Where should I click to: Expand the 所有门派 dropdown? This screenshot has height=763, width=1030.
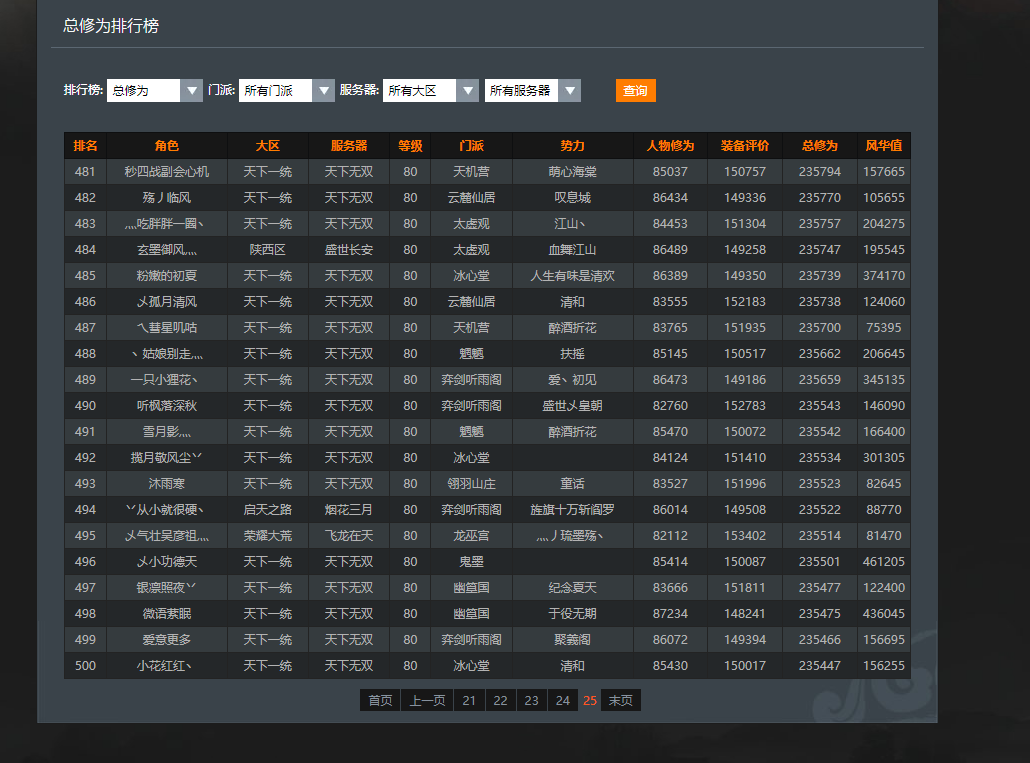coord(287,91)
